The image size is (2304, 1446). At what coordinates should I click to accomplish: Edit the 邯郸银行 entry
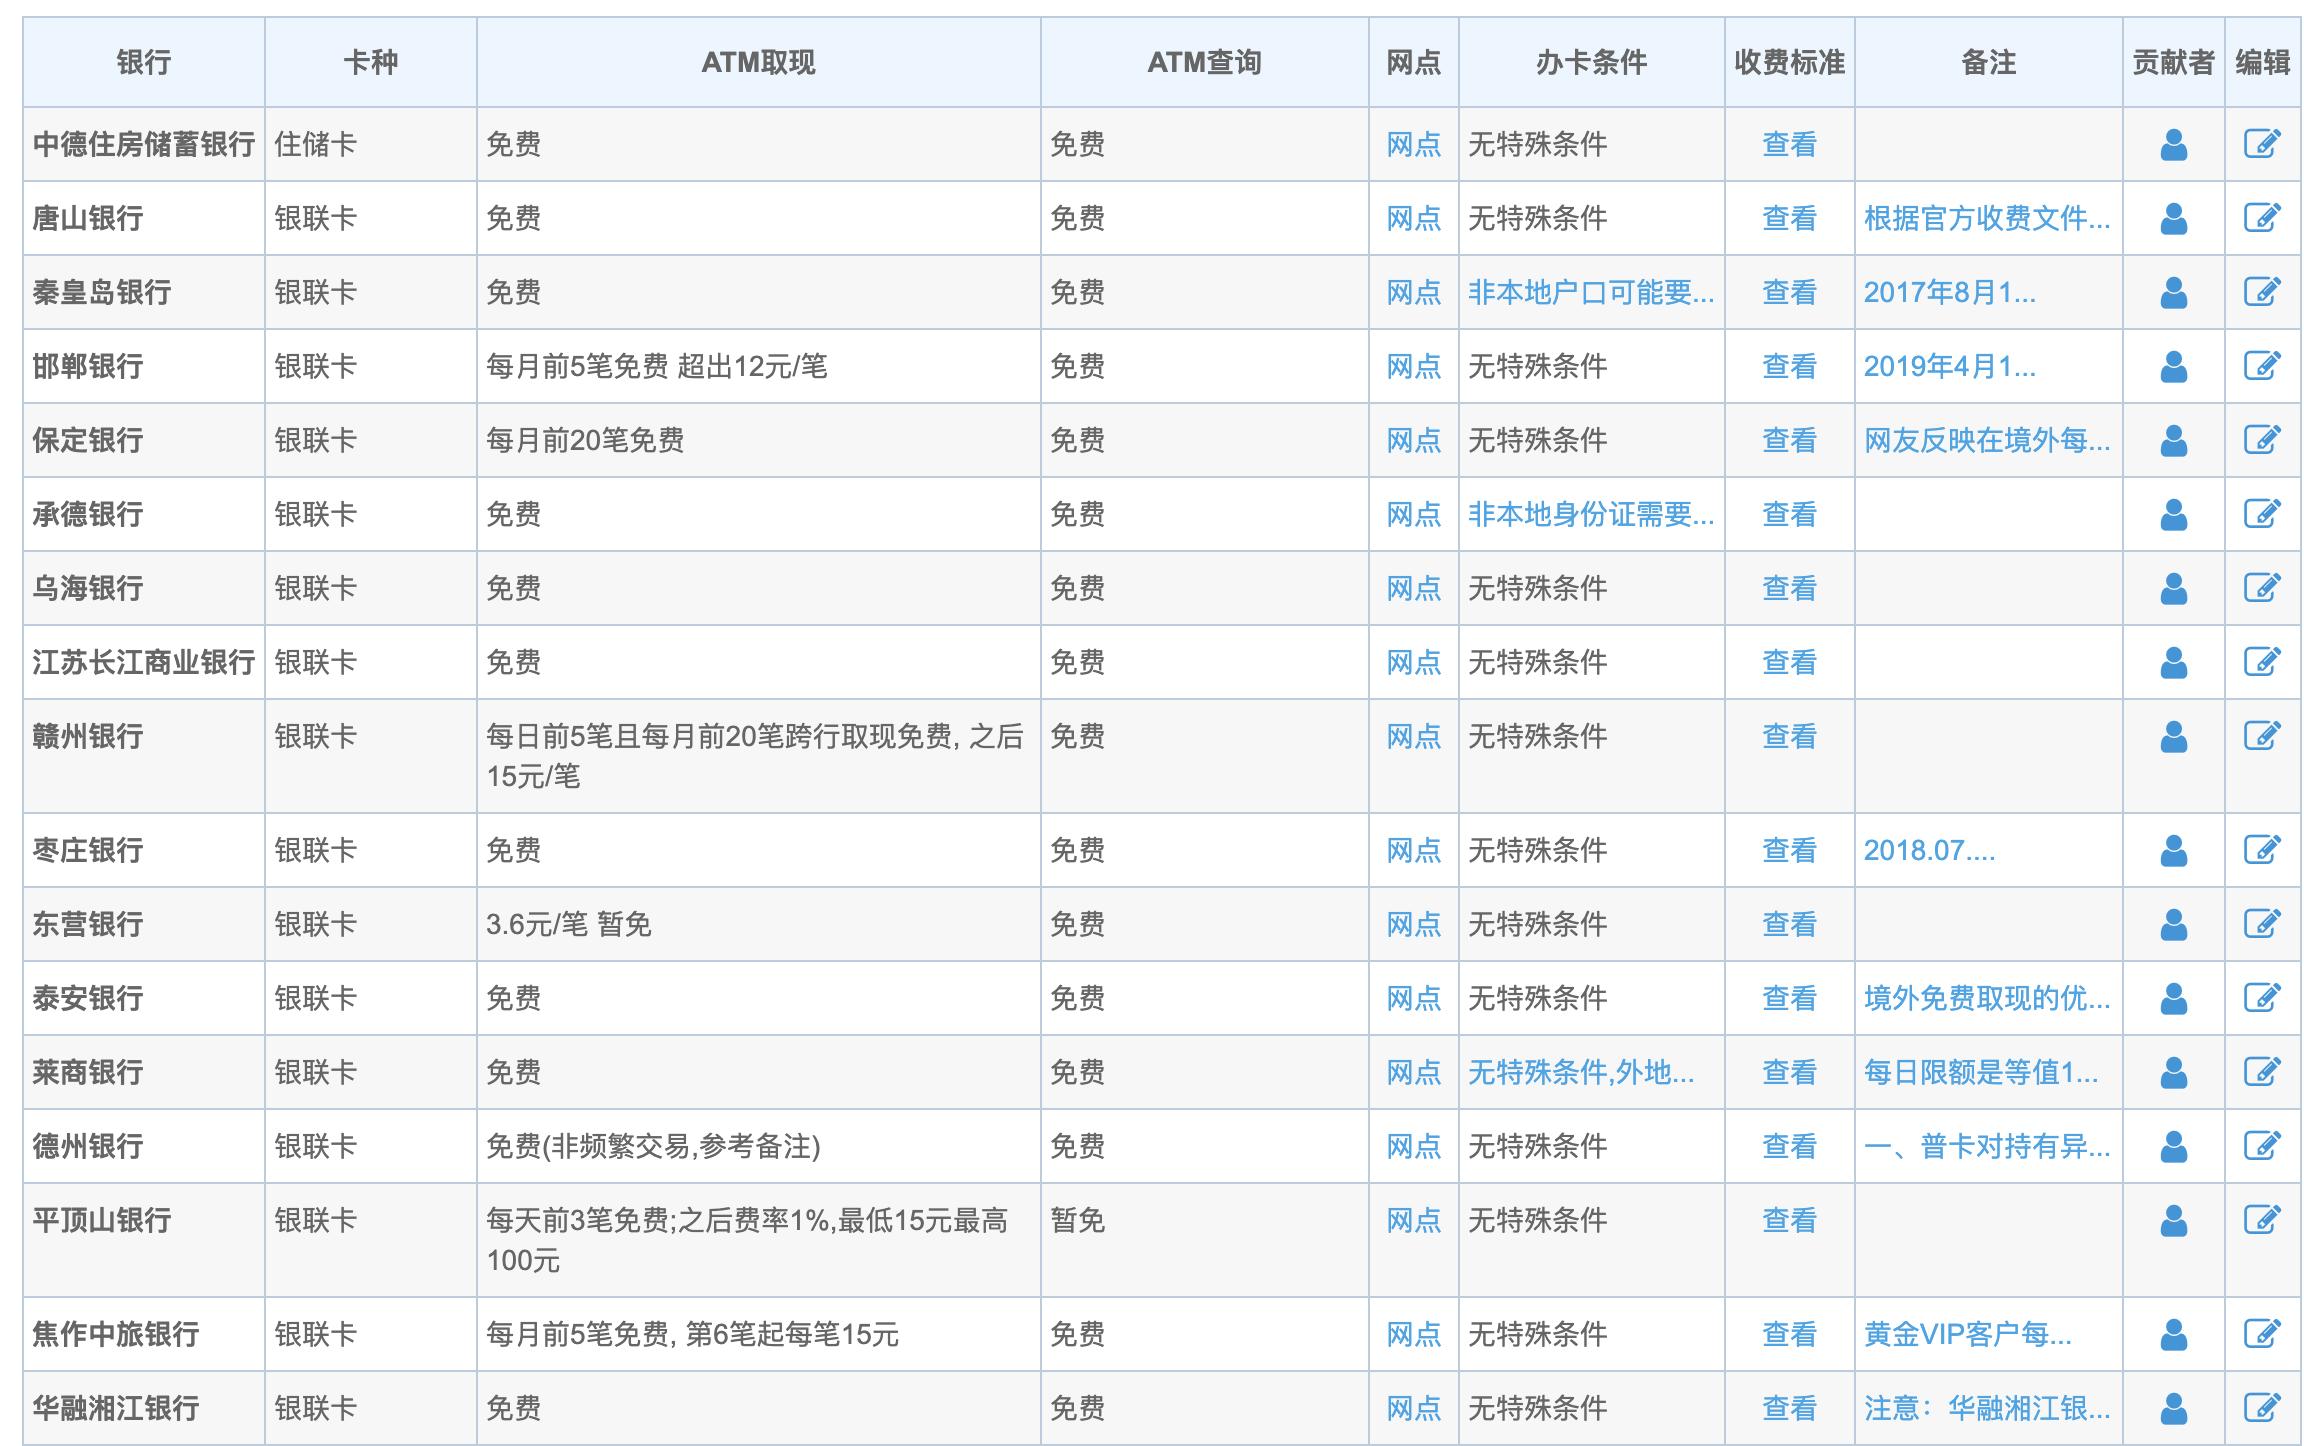[x=2262, y=366]
